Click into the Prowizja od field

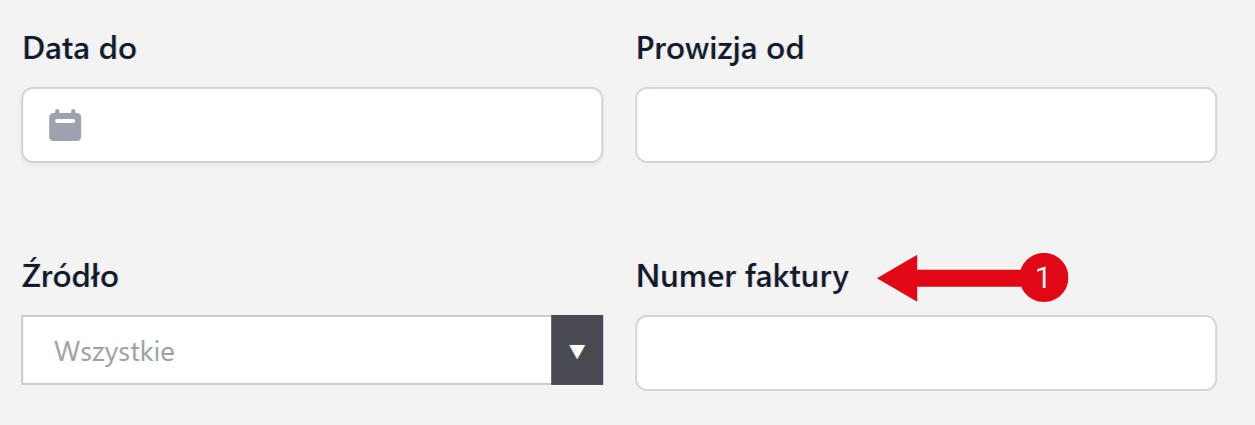925,125
